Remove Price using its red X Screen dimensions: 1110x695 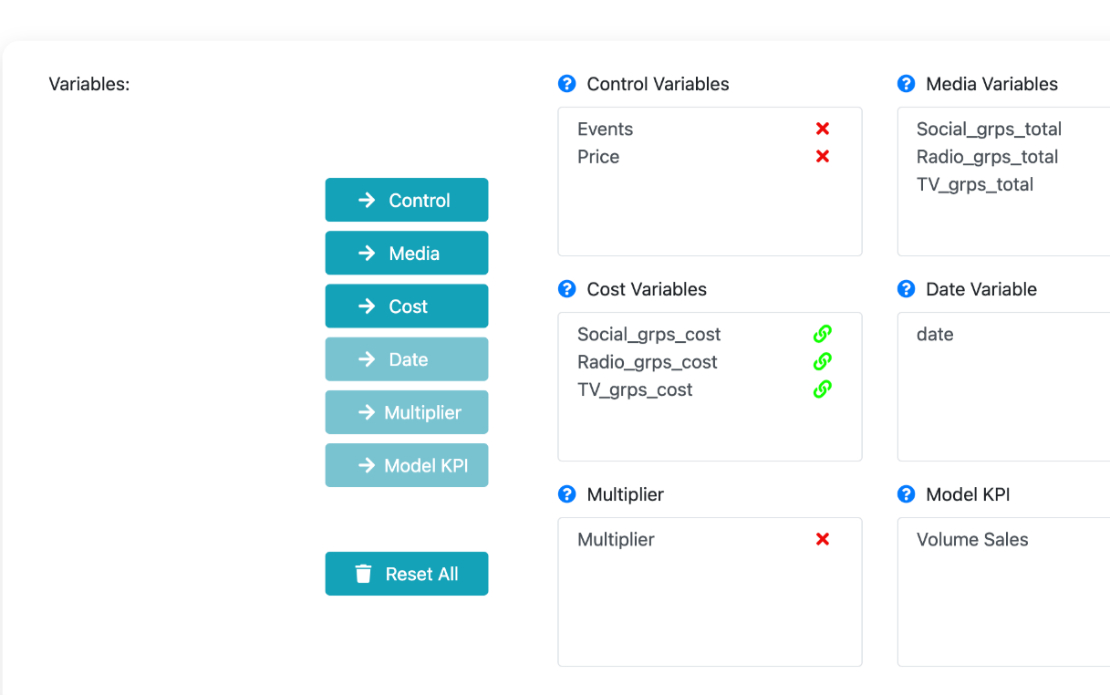click(822, 157)
